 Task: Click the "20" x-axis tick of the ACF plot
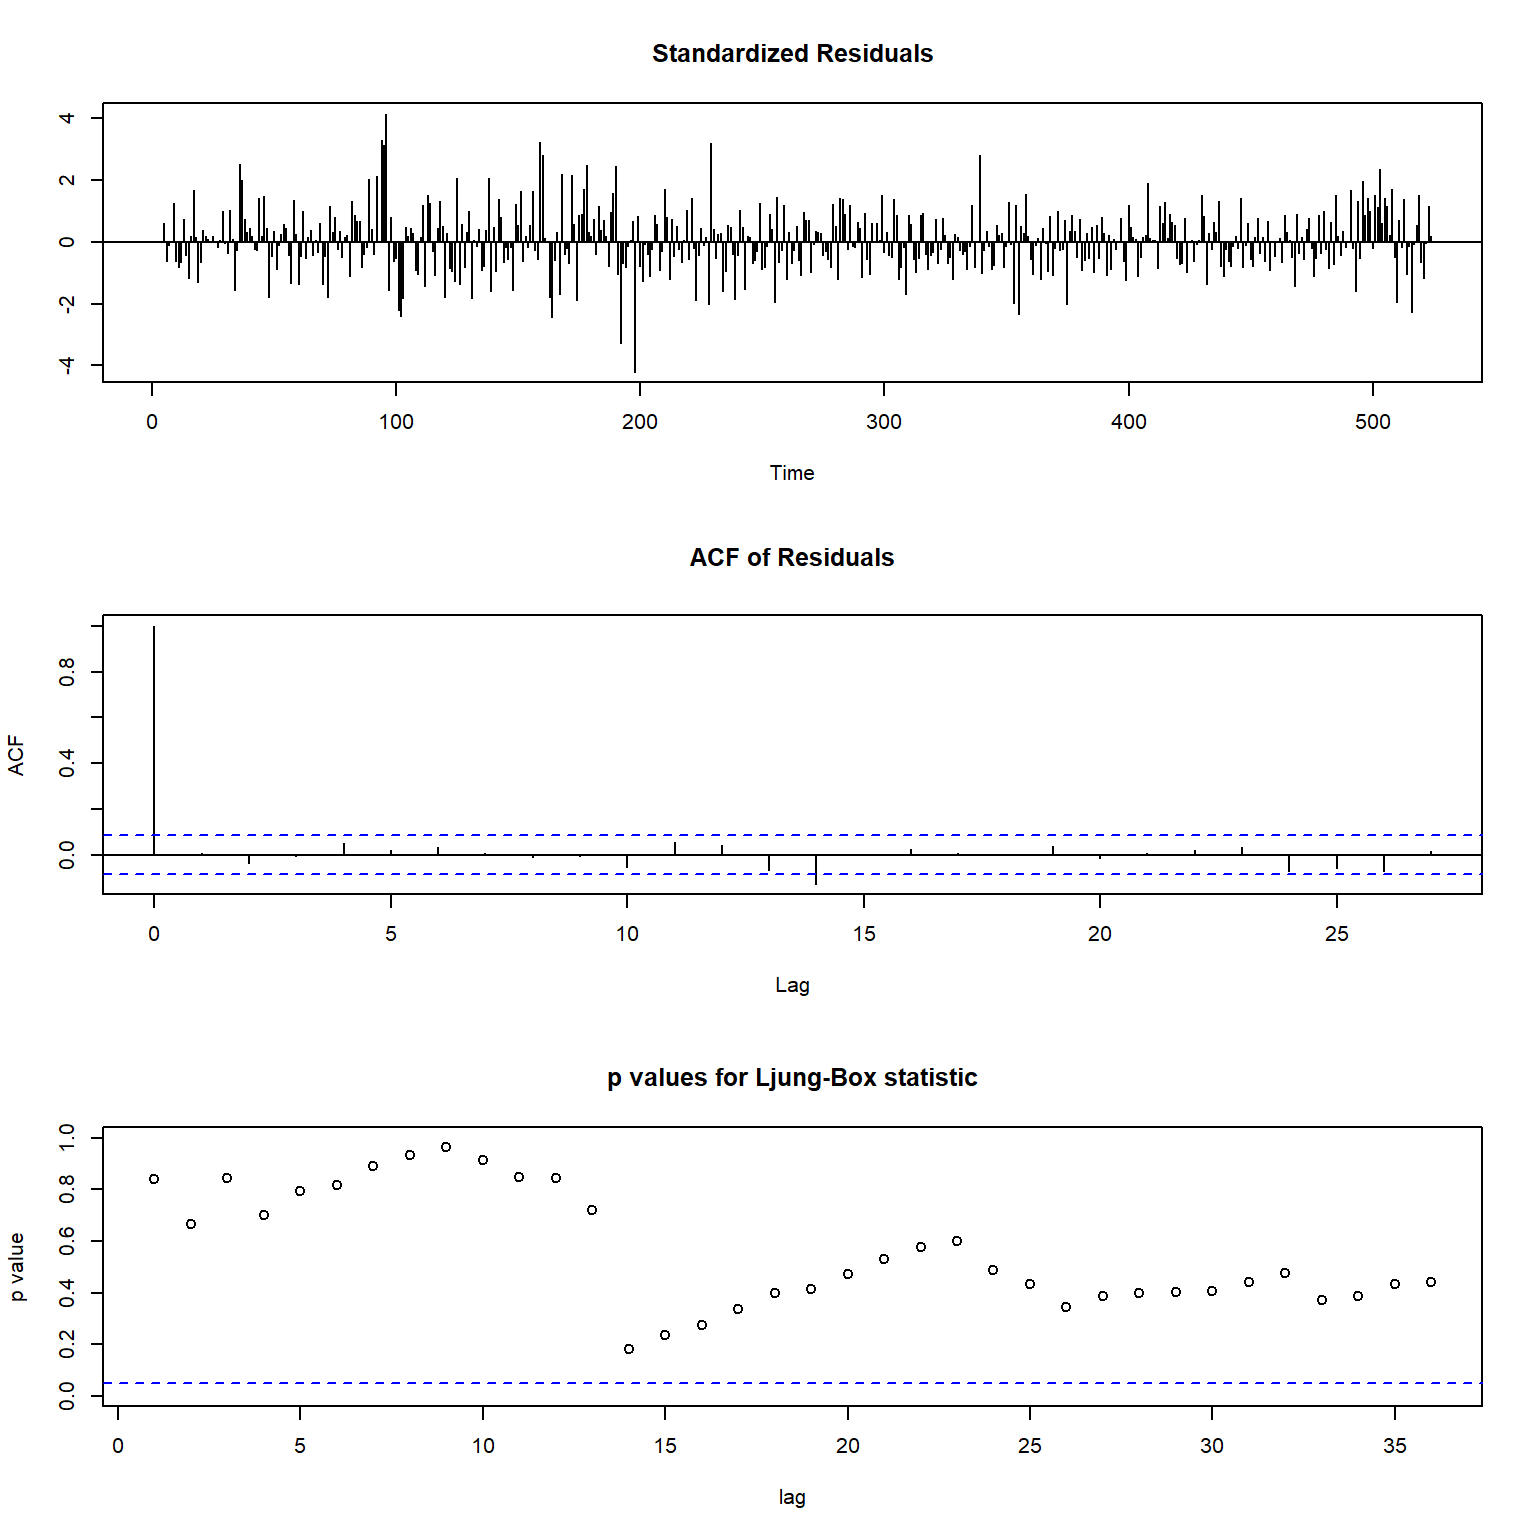(x=1100, y=934)
